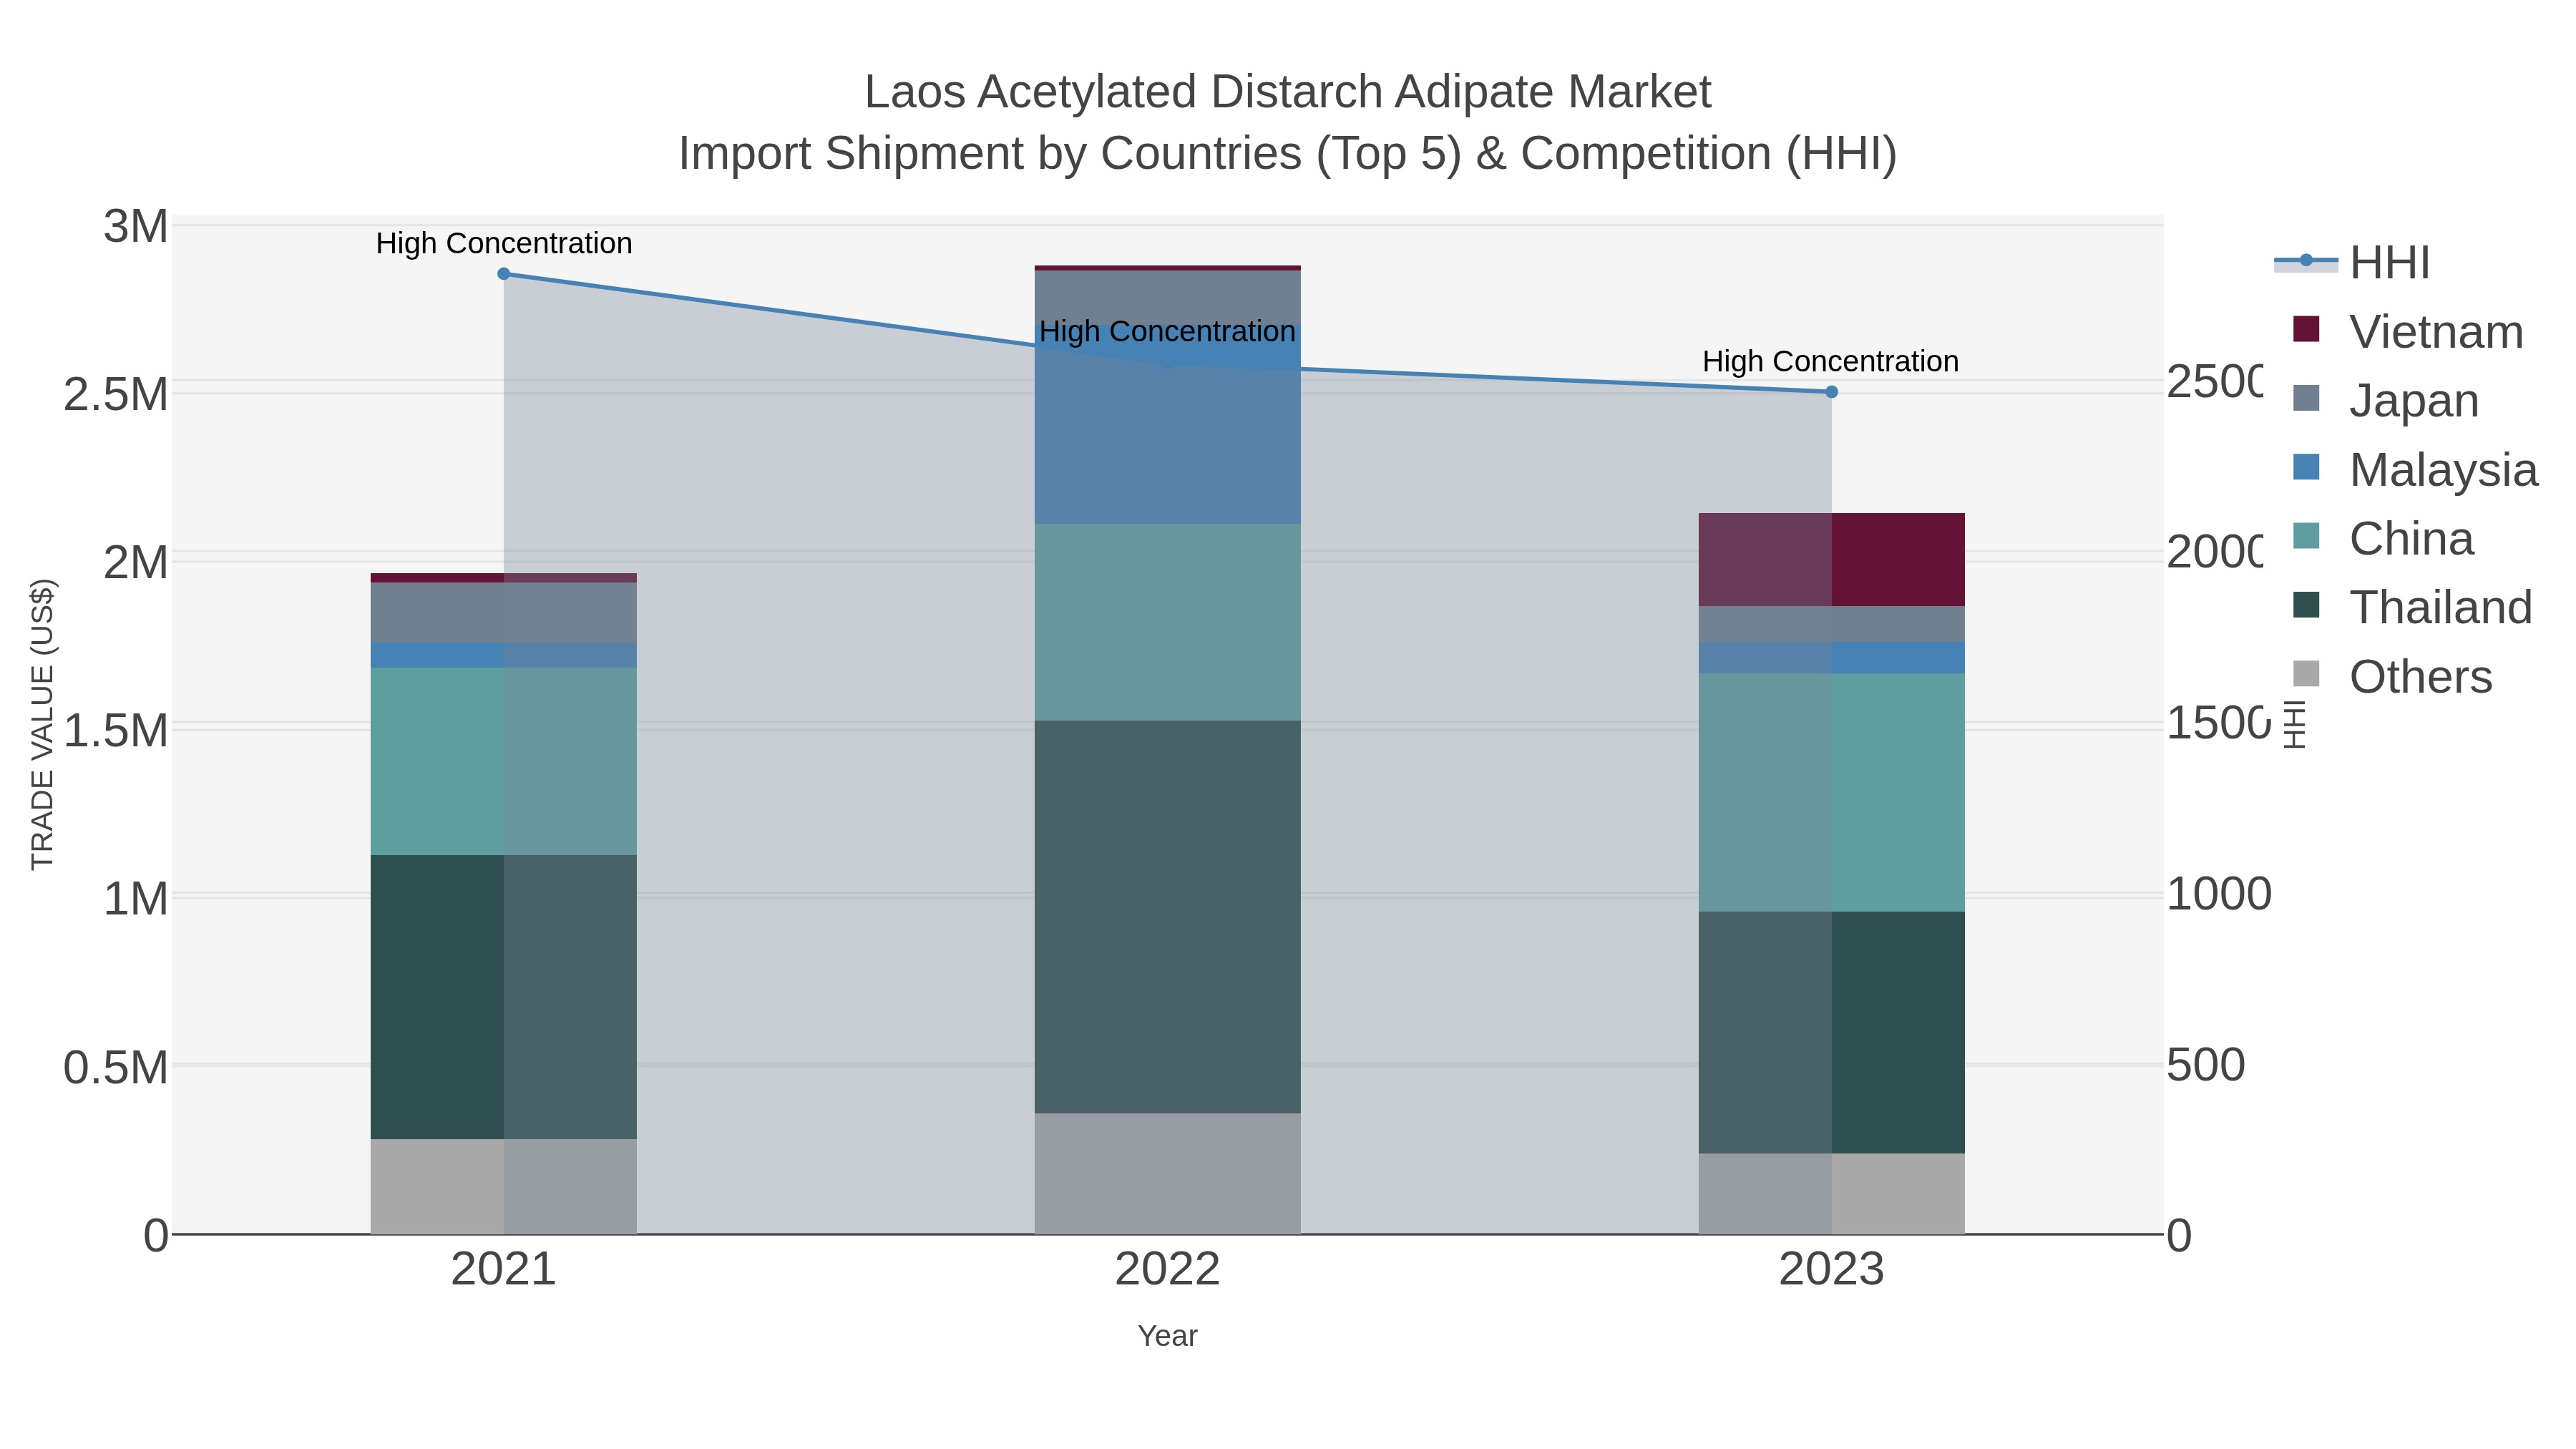Click the 2022 Others bar segment

[x=1167, y=1174]
